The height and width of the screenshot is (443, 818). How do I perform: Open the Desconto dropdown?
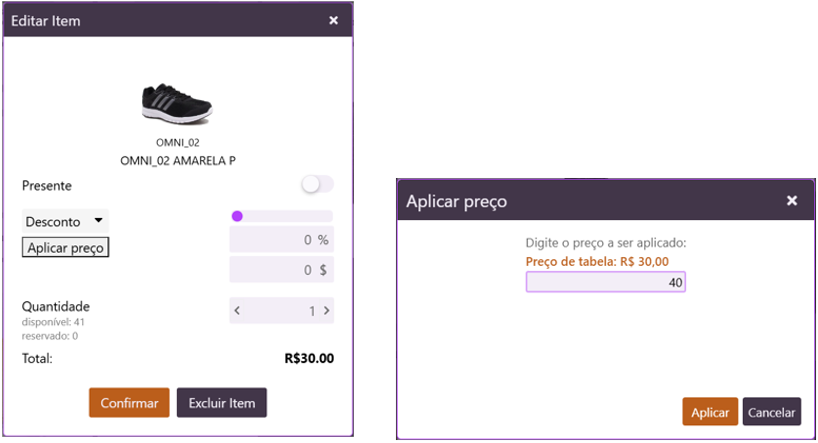click(x=65, y=221)
